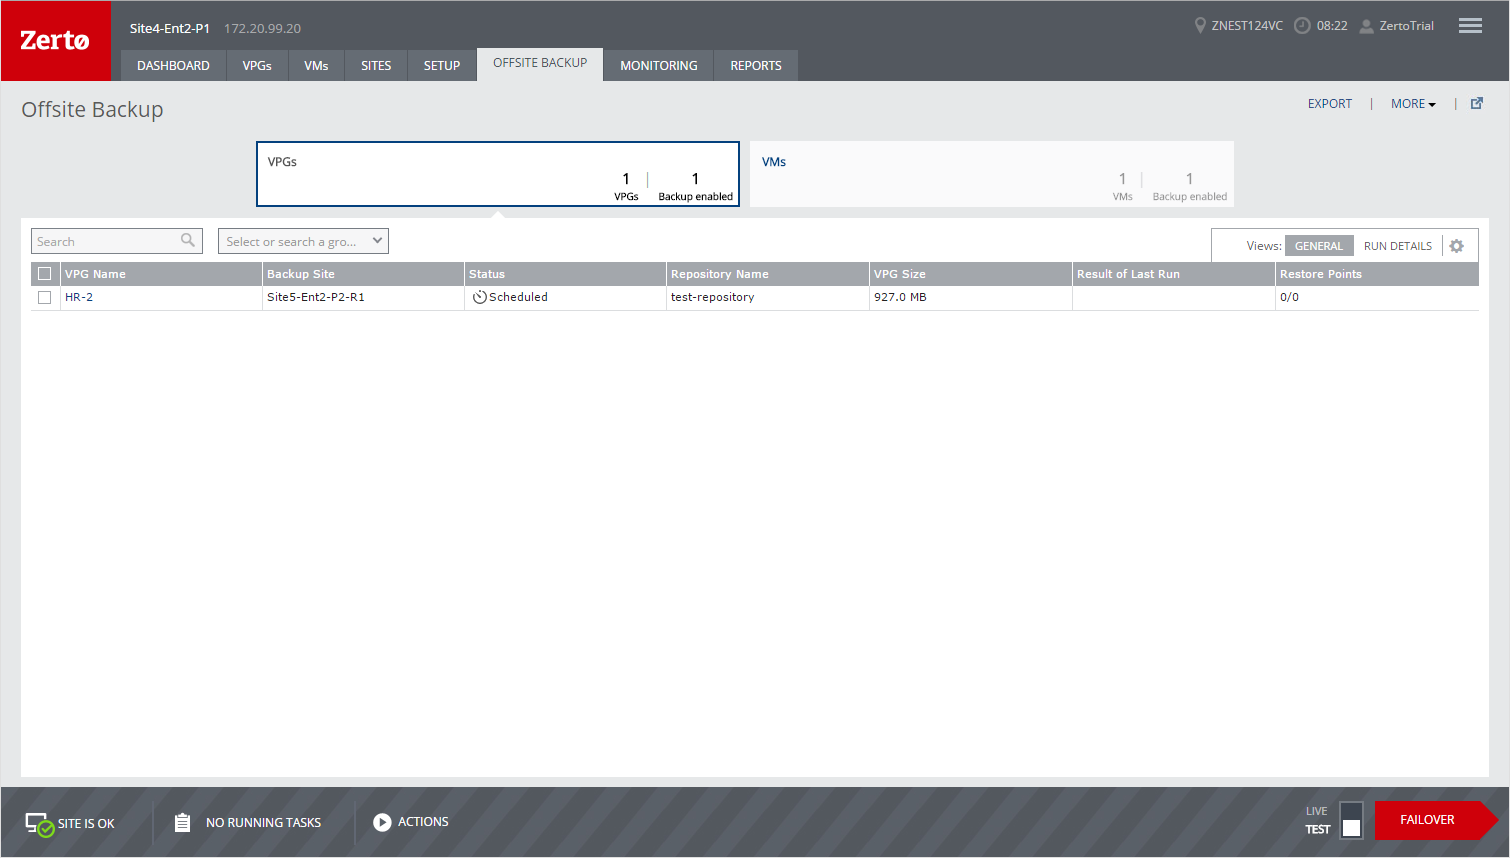Switch to the GENERAL view
The height and width of the screenshot is (858, 1510).
point(1319,246)
